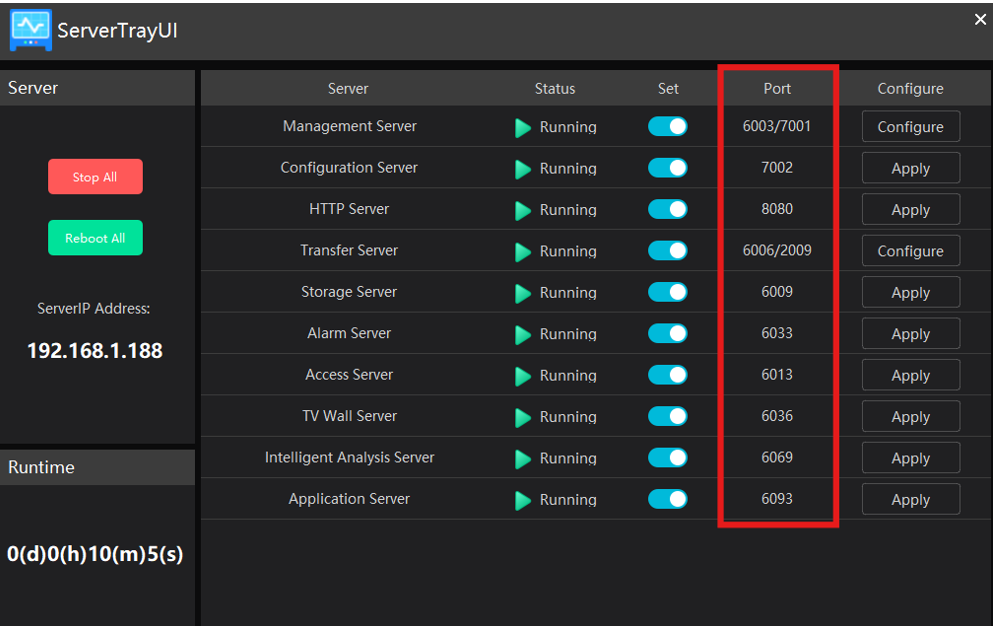Click the green play icon for Management Server
Viewport: 993px width, 626px height.
click(523, 128)
